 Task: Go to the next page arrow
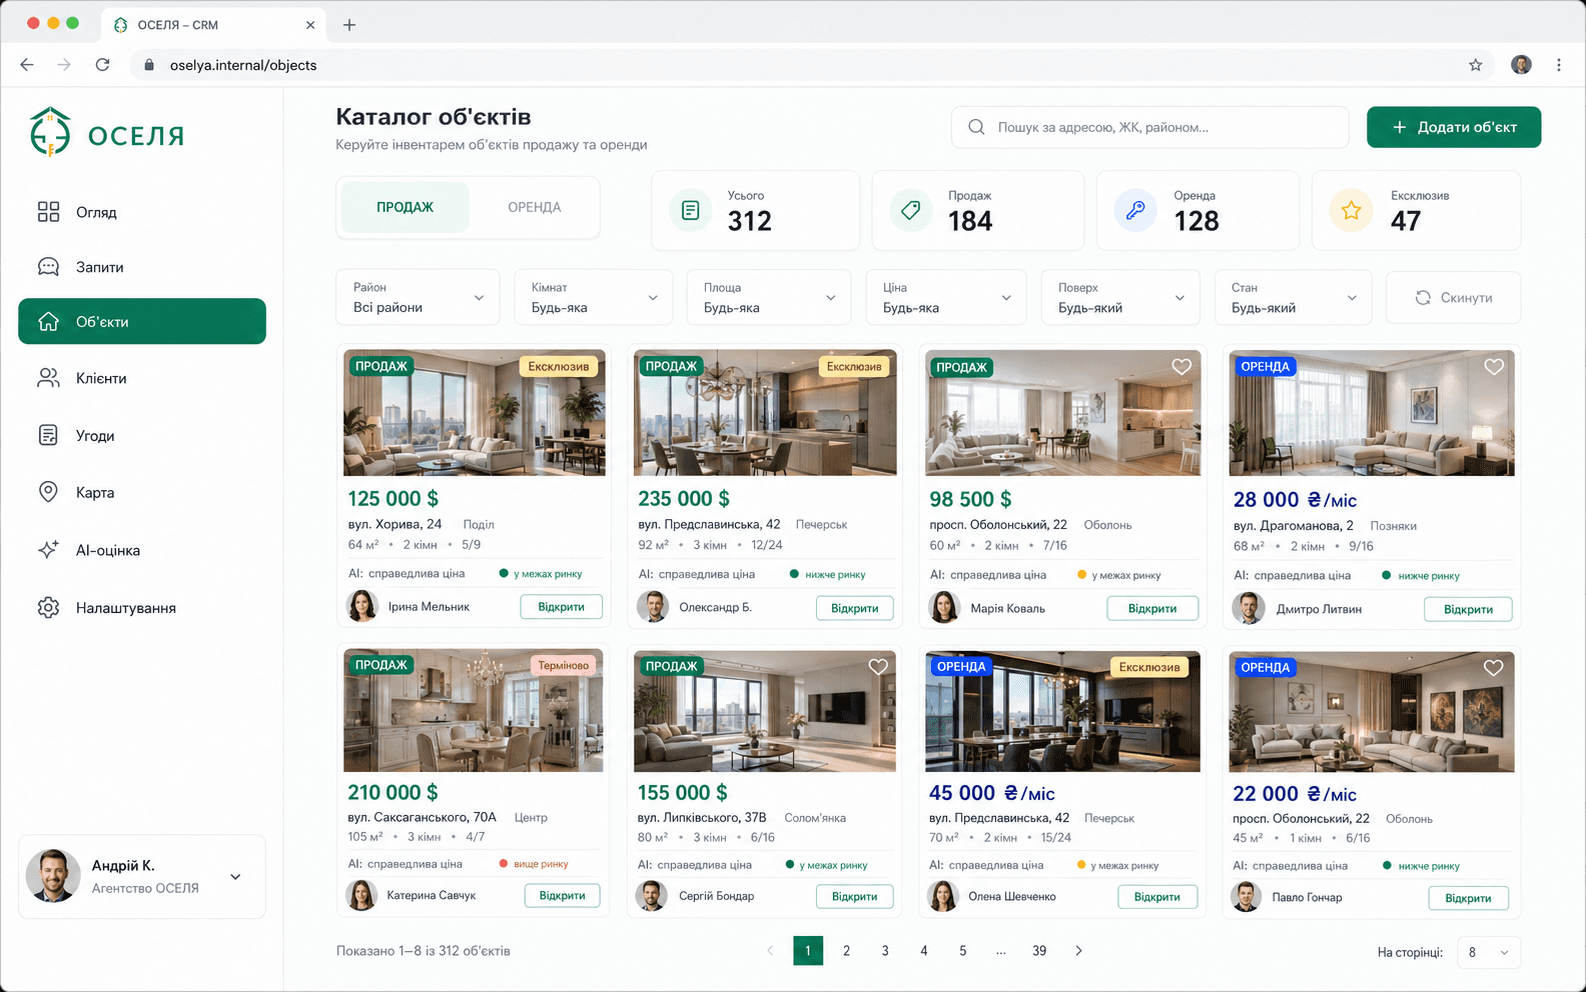1078,950
